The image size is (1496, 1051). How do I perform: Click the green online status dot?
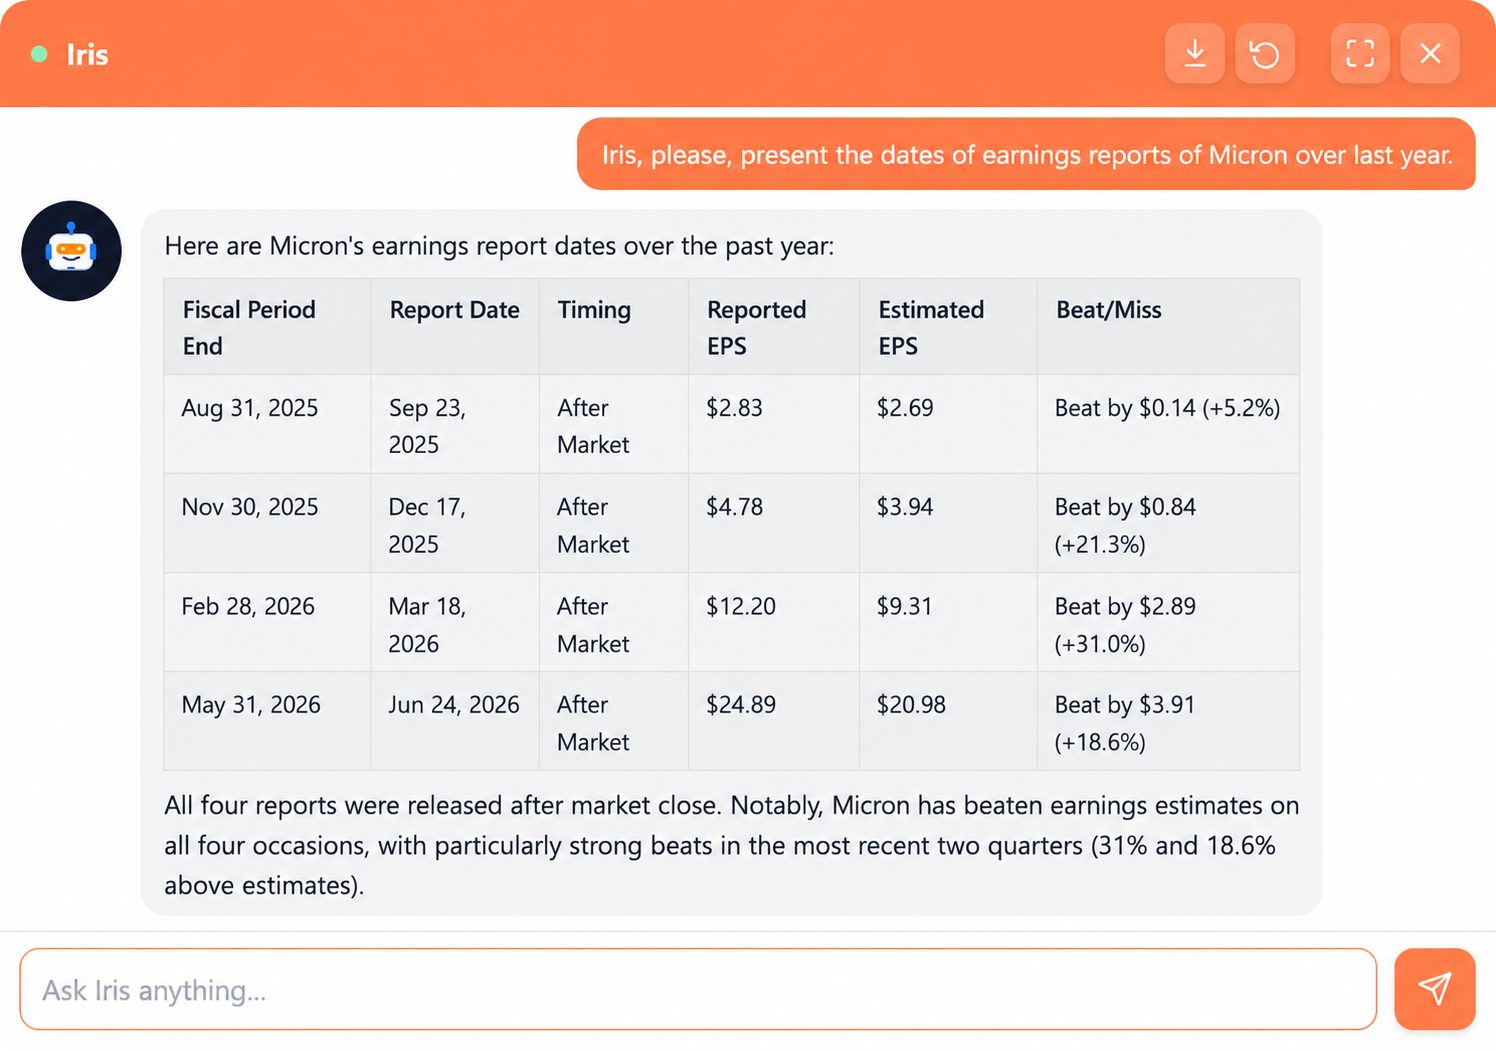tap(39, 54)
